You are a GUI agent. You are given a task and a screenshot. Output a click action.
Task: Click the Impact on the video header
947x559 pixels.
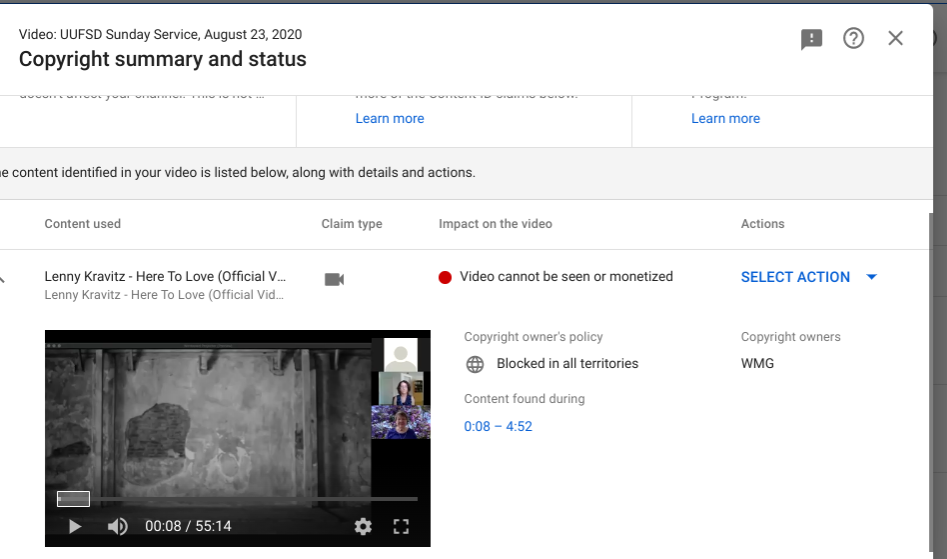pos(495,224)
